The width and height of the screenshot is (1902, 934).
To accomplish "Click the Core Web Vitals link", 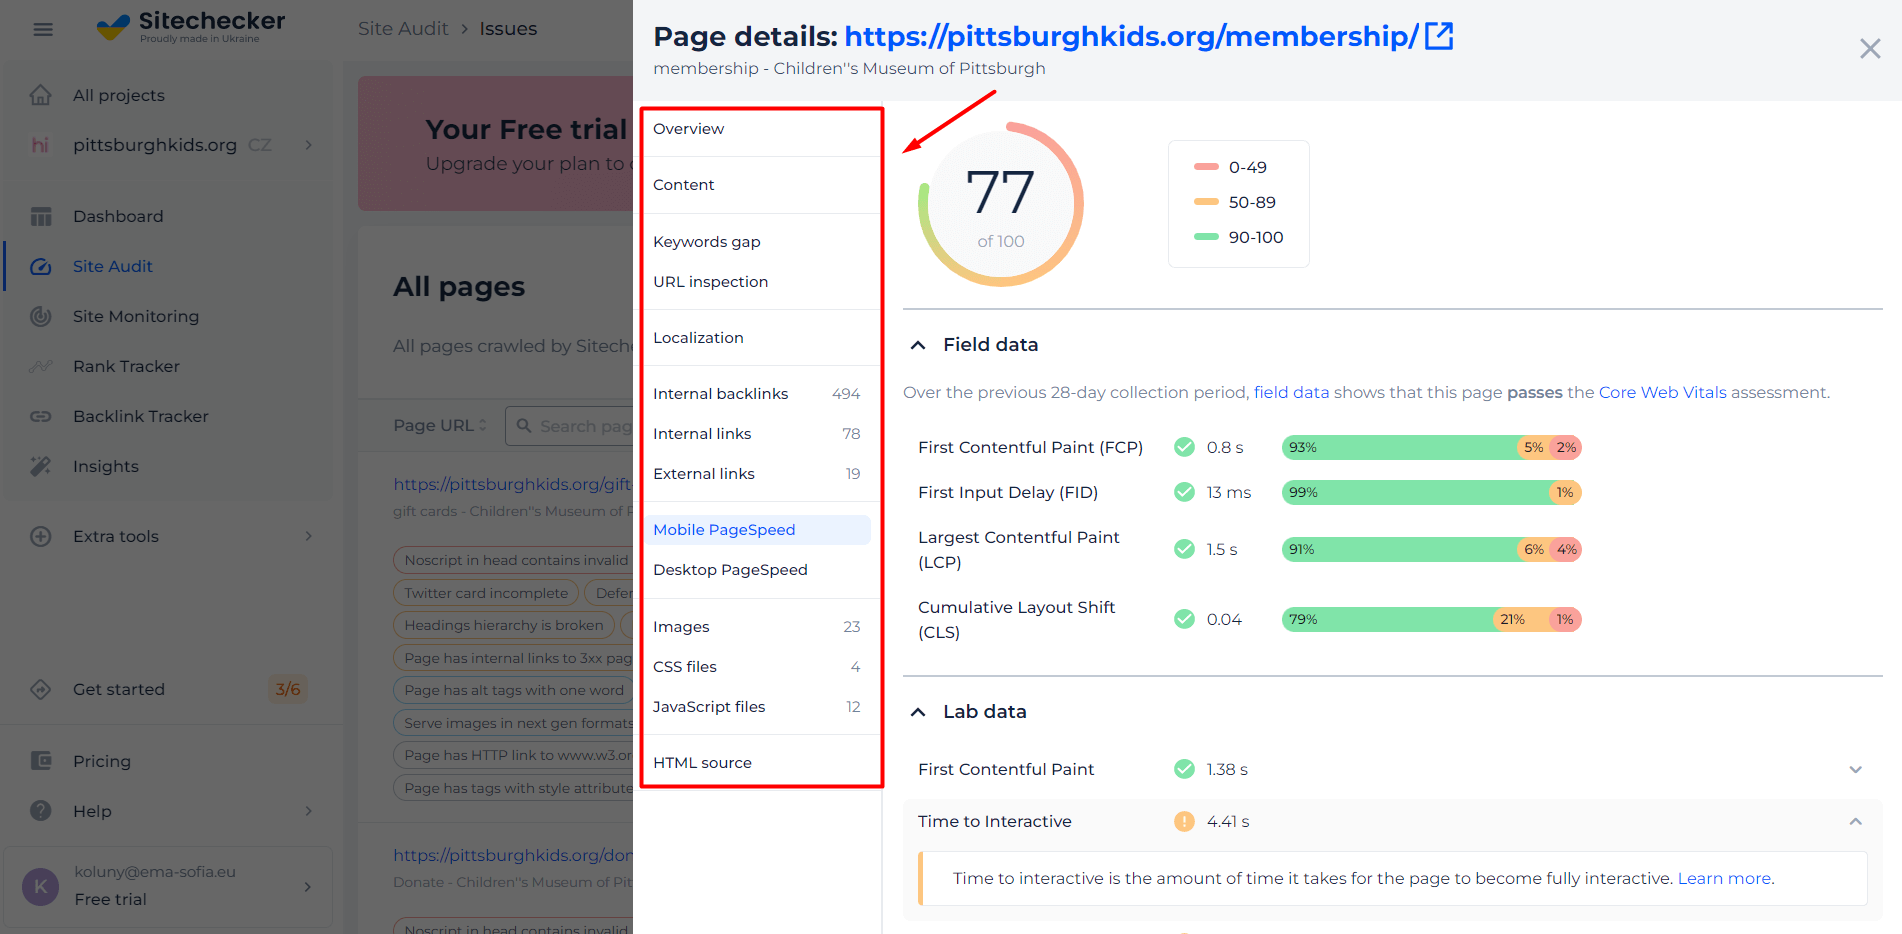I will pyautogui.click(x=1662, y=392).
